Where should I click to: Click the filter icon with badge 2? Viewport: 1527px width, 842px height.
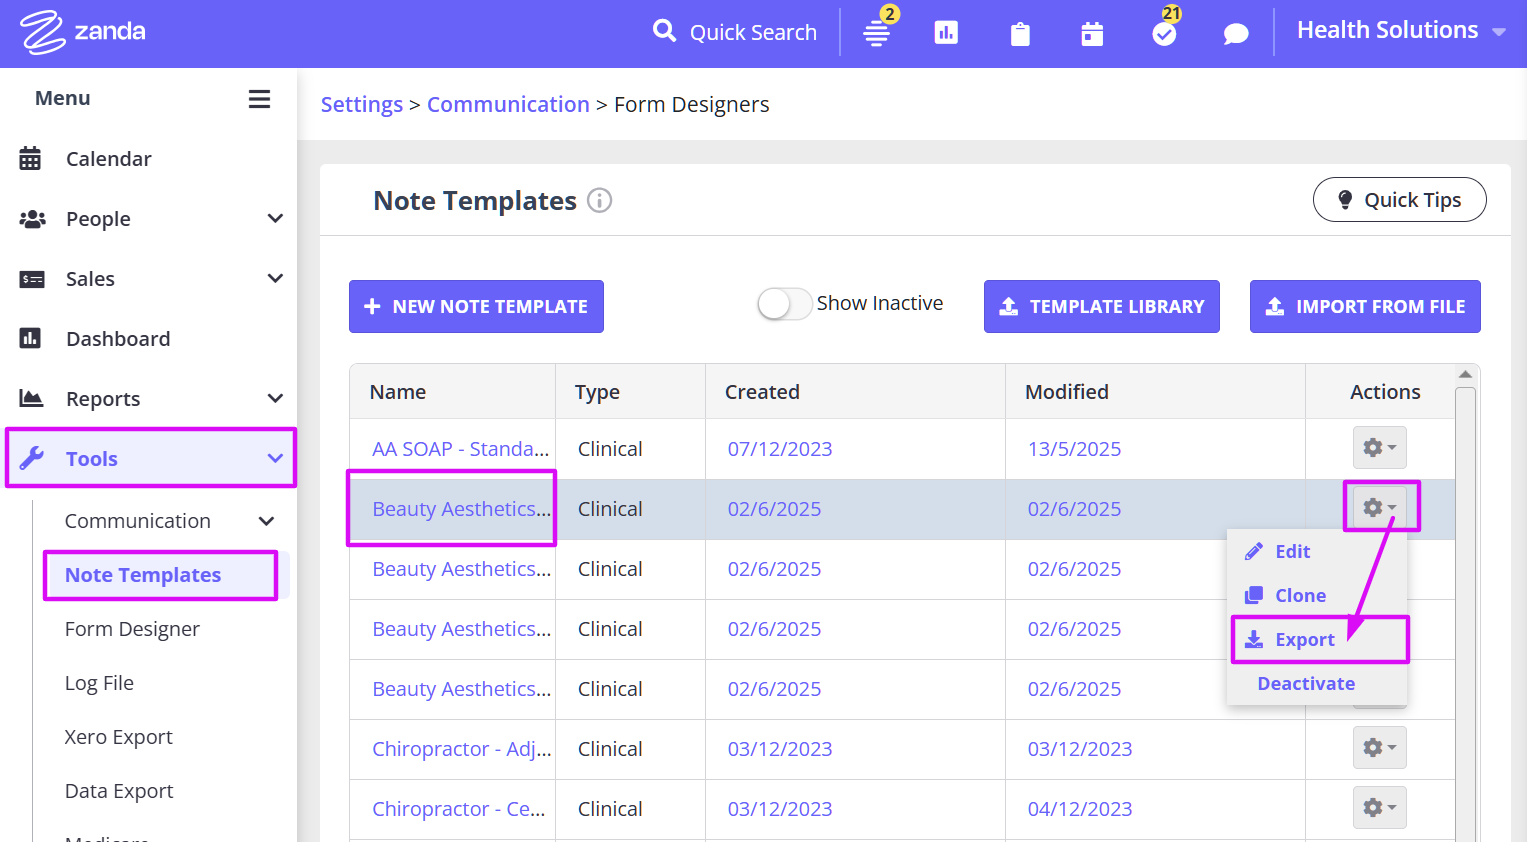click(x=876, y=33)
